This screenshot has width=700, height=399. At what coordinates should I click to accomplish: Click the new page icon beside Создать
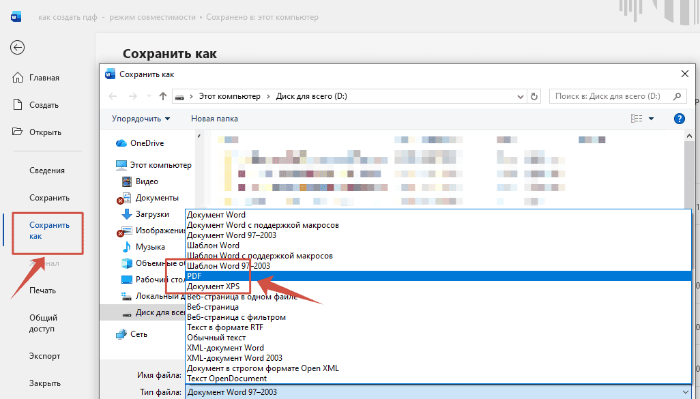[17, 105]
